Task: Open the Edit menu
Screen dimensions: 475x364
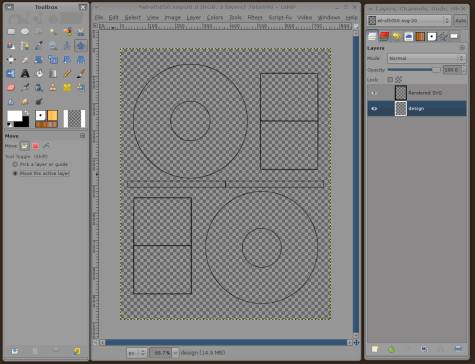Action: tap(114, 18)
